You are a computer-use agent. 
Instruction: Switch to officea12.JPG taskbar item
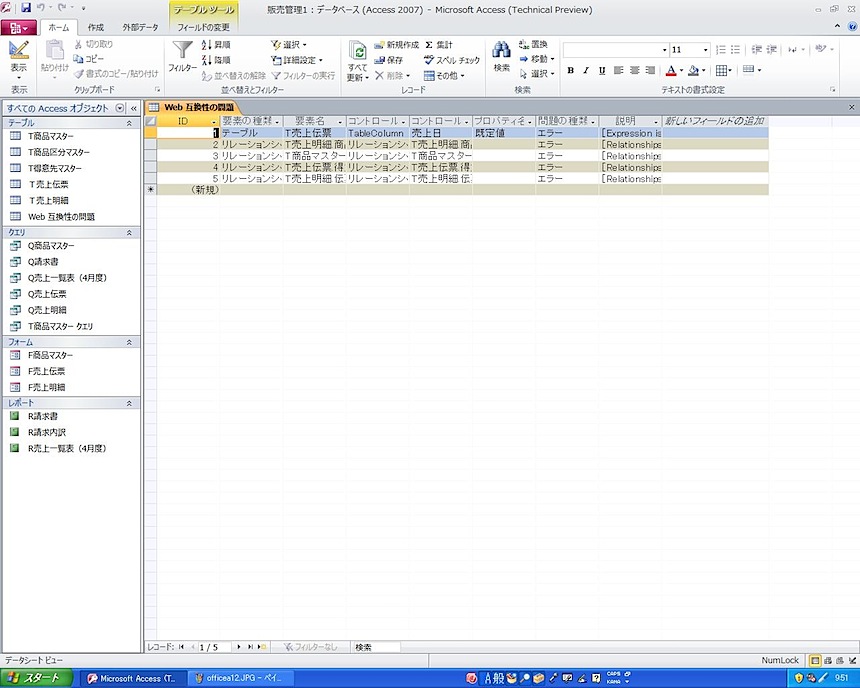pos(239,679)
